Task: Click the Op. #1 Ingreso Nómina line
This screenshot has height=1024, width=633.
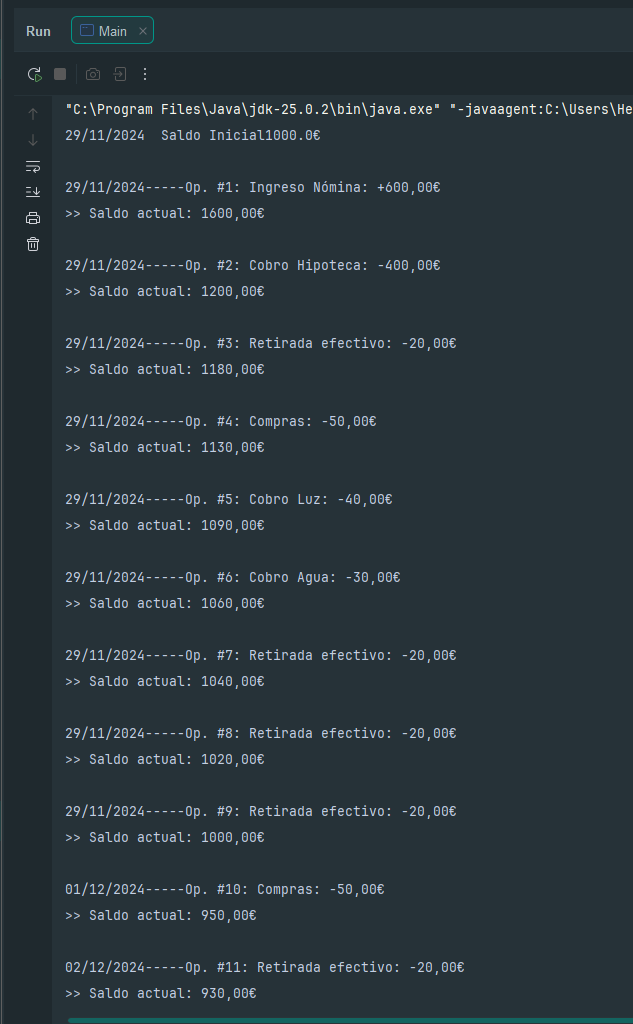Action: coord(253,188)
